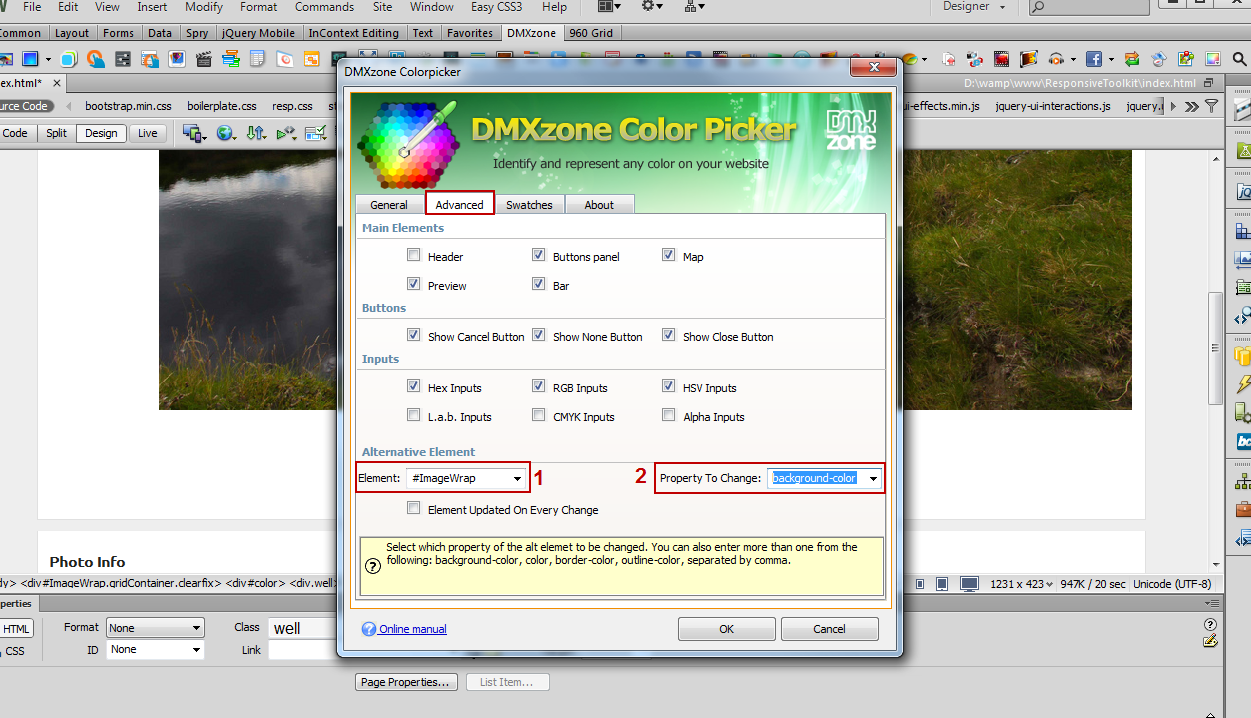Click the orange layout window icon in toolbar
The width and height of the screenshot is (1251, 718).
(x=312, y=59)
